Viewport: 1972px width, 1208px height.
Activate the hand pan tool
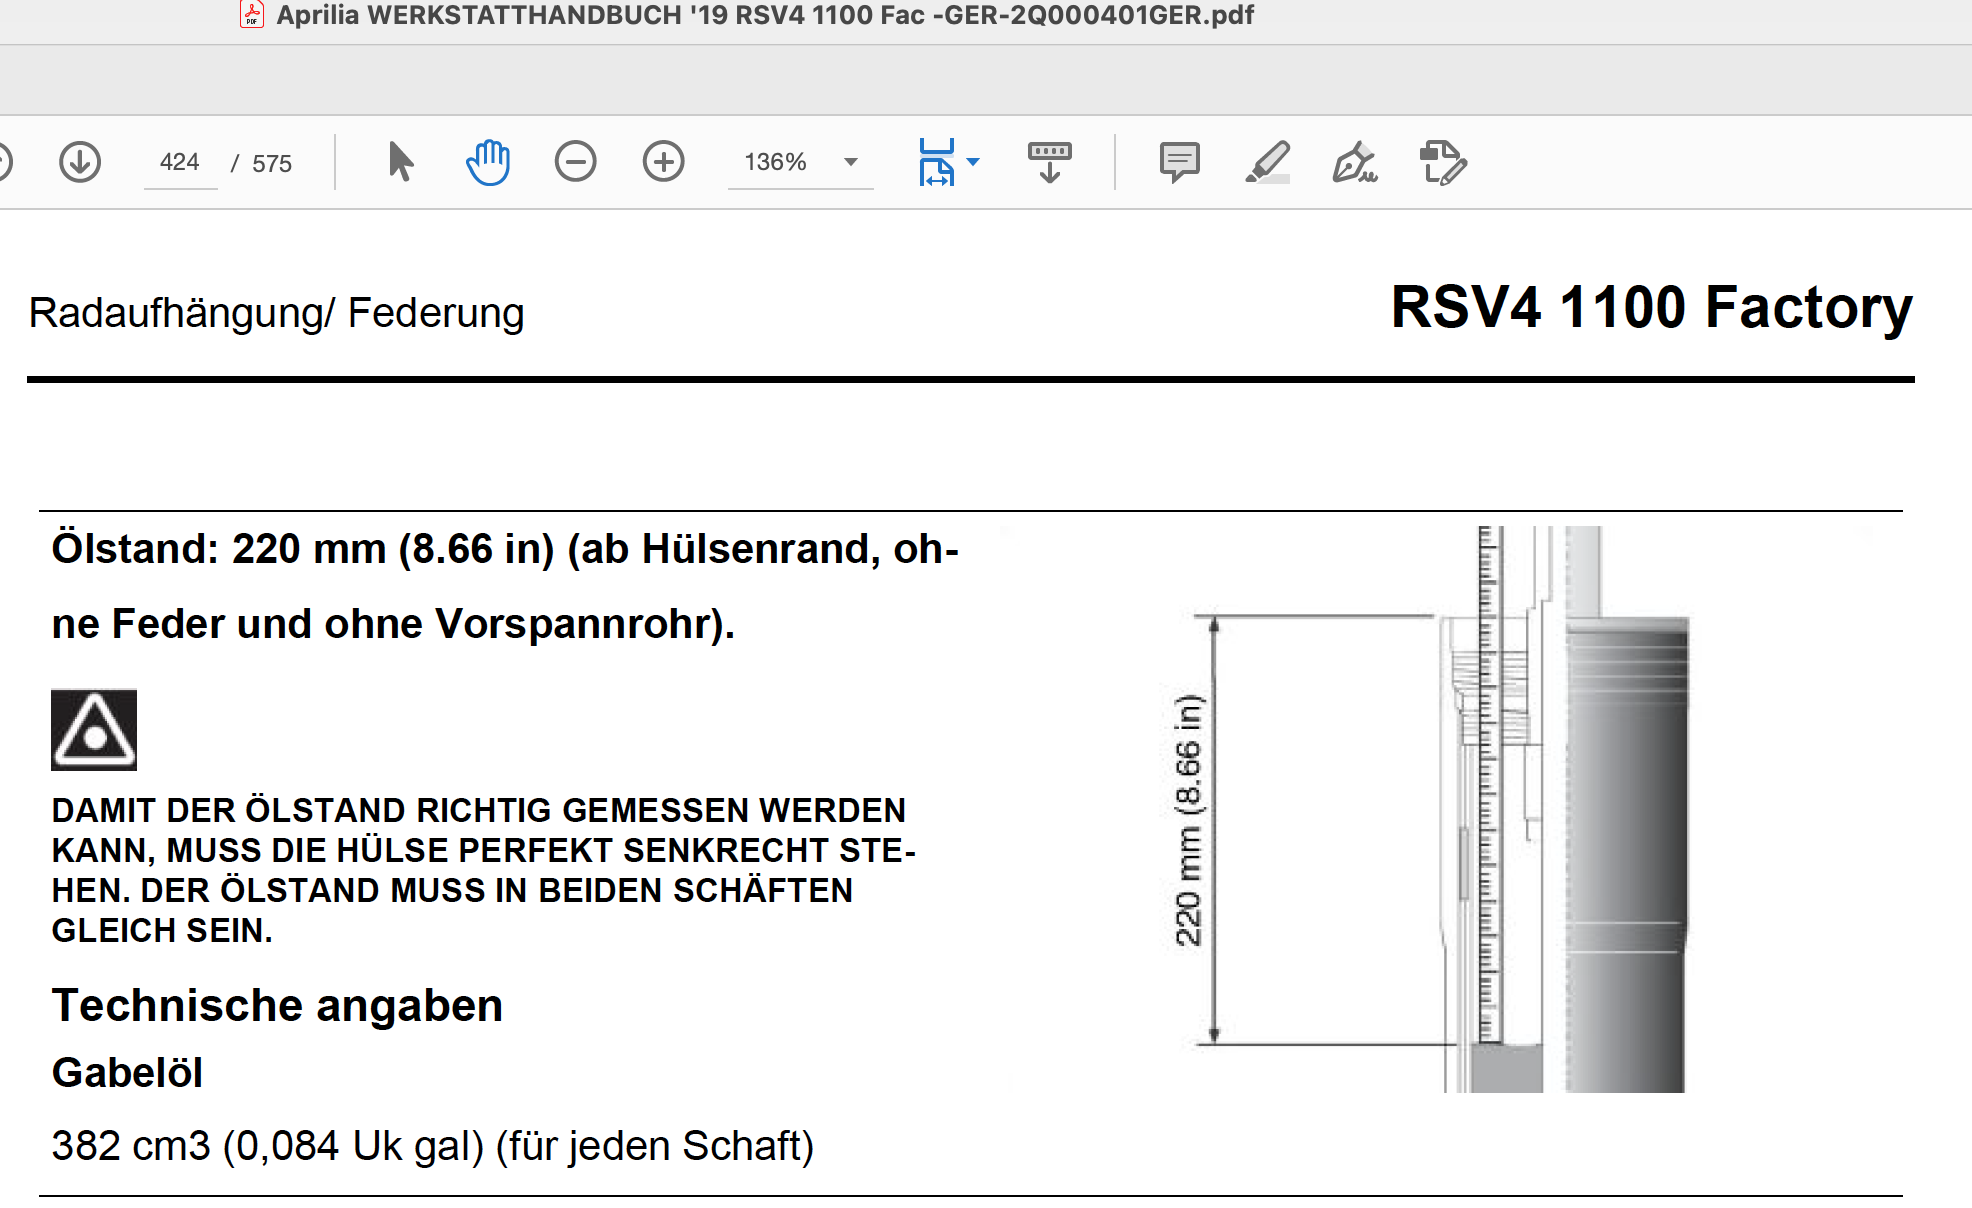[488, 162]
